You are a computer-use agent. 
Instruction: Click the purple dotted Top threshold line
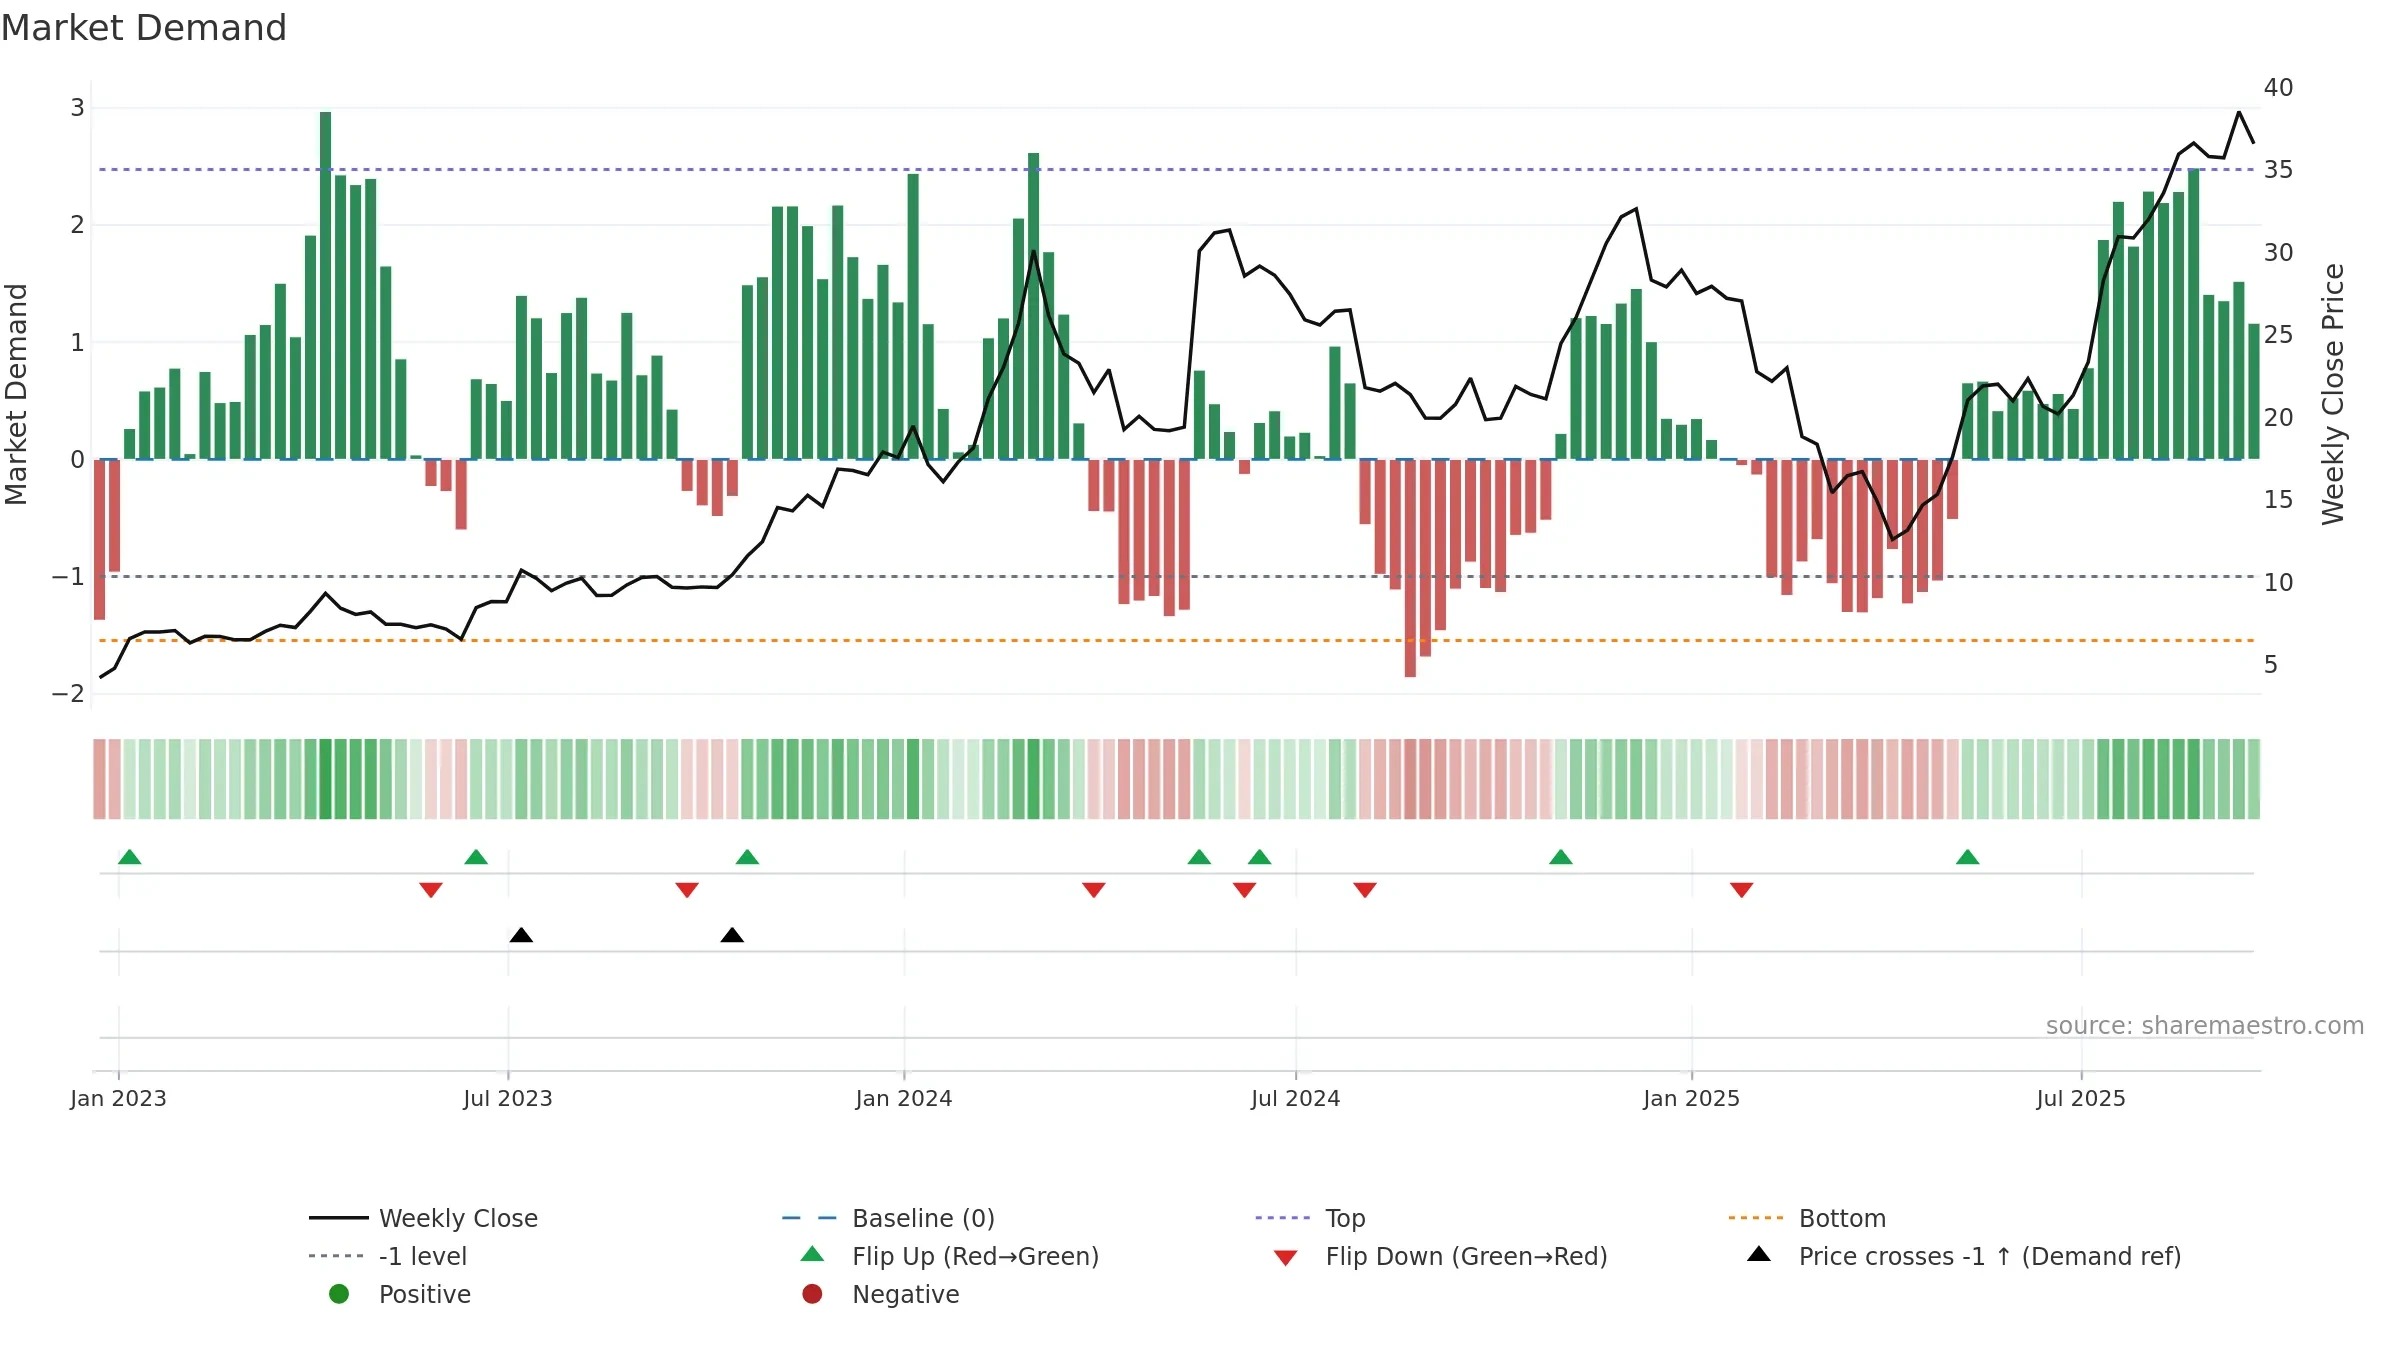click(1176, 170)
